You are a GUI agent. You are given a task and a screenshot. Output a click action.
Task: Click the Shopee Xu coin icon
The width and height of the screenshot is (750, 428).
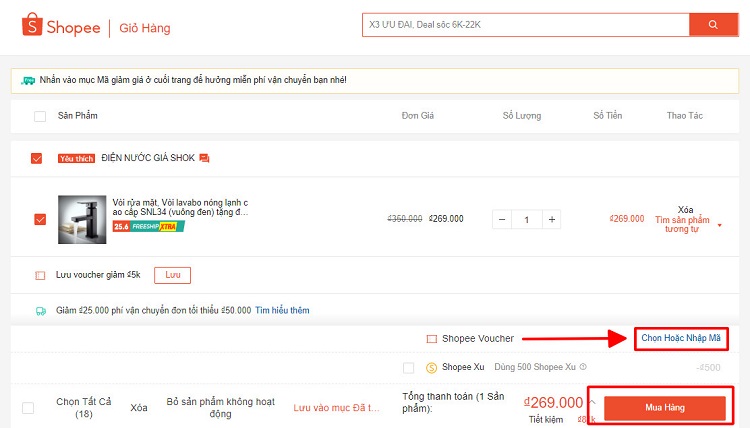[432, 367]
